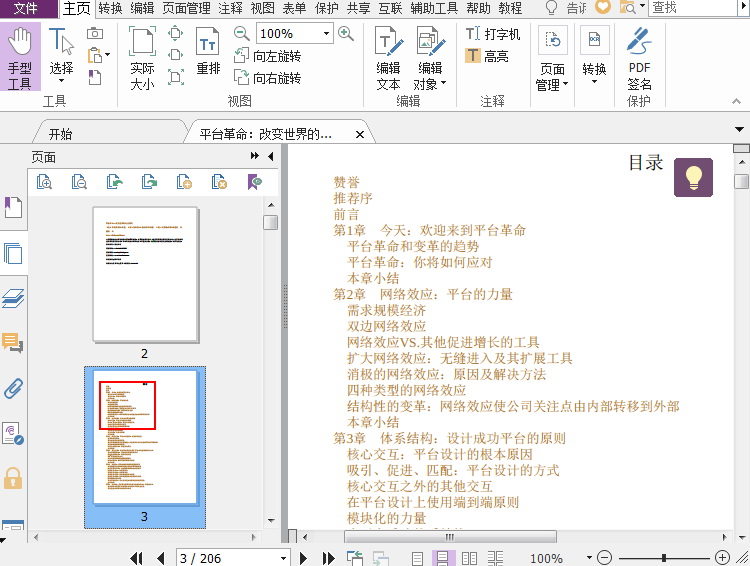Screen dimensions: 750x566
Task: Open the Edit Text (编辑文本) tool
Action: 388,58
